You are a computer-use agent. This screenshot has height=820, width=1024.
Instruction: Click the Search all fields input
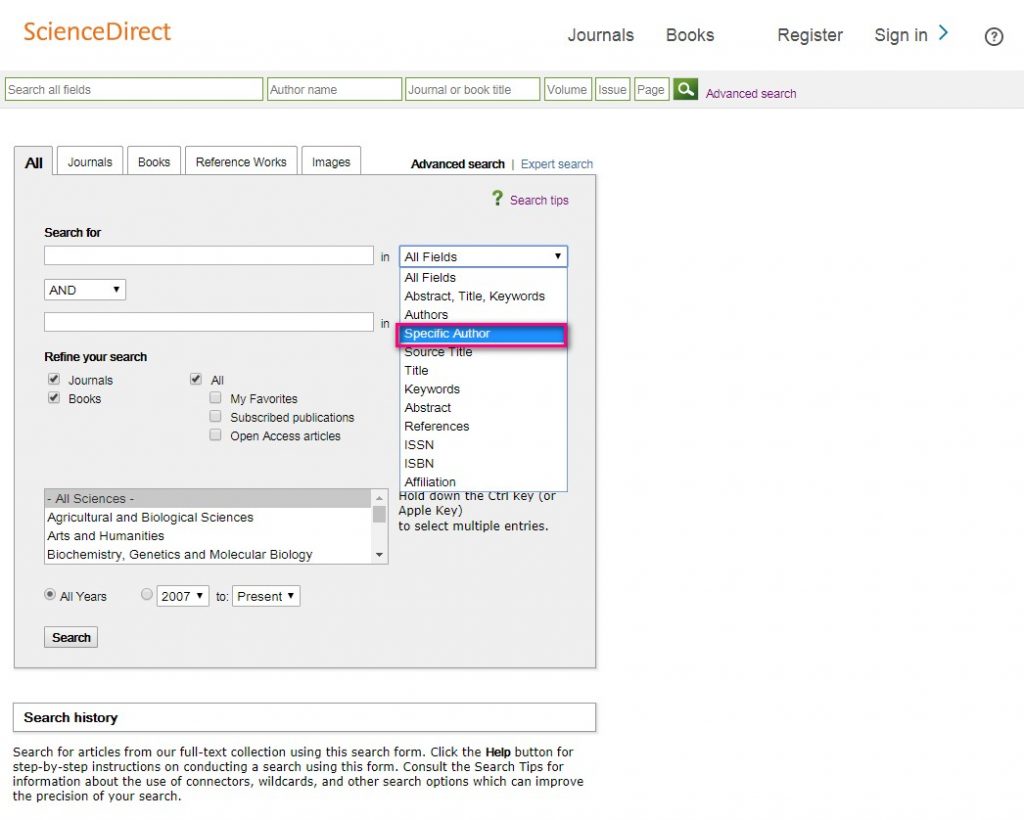(134, 89)
